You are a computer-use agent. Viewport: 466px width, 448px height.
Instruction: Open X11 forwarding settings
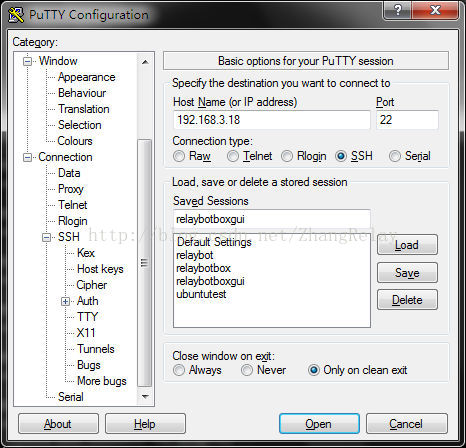[86, 333]
